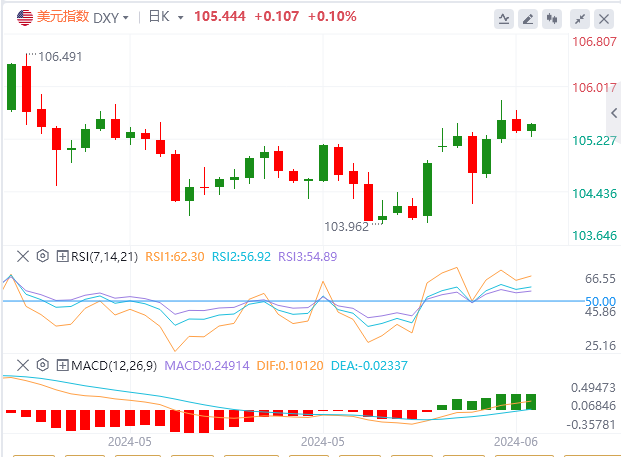Click the 105.444 current price

tap(220, 17)
